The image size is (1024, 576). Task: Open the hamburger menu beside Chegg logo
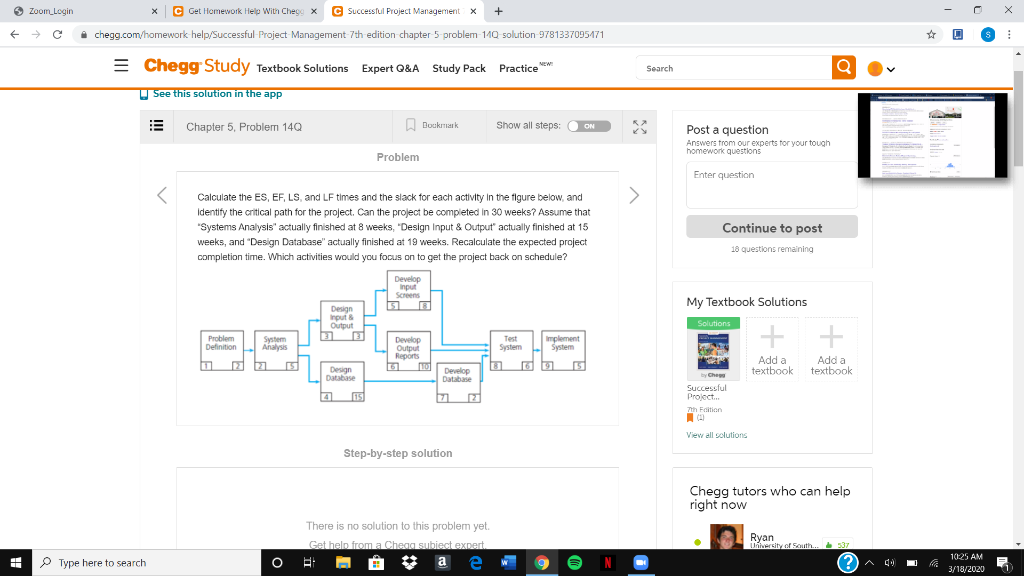(x=121, y=66)
